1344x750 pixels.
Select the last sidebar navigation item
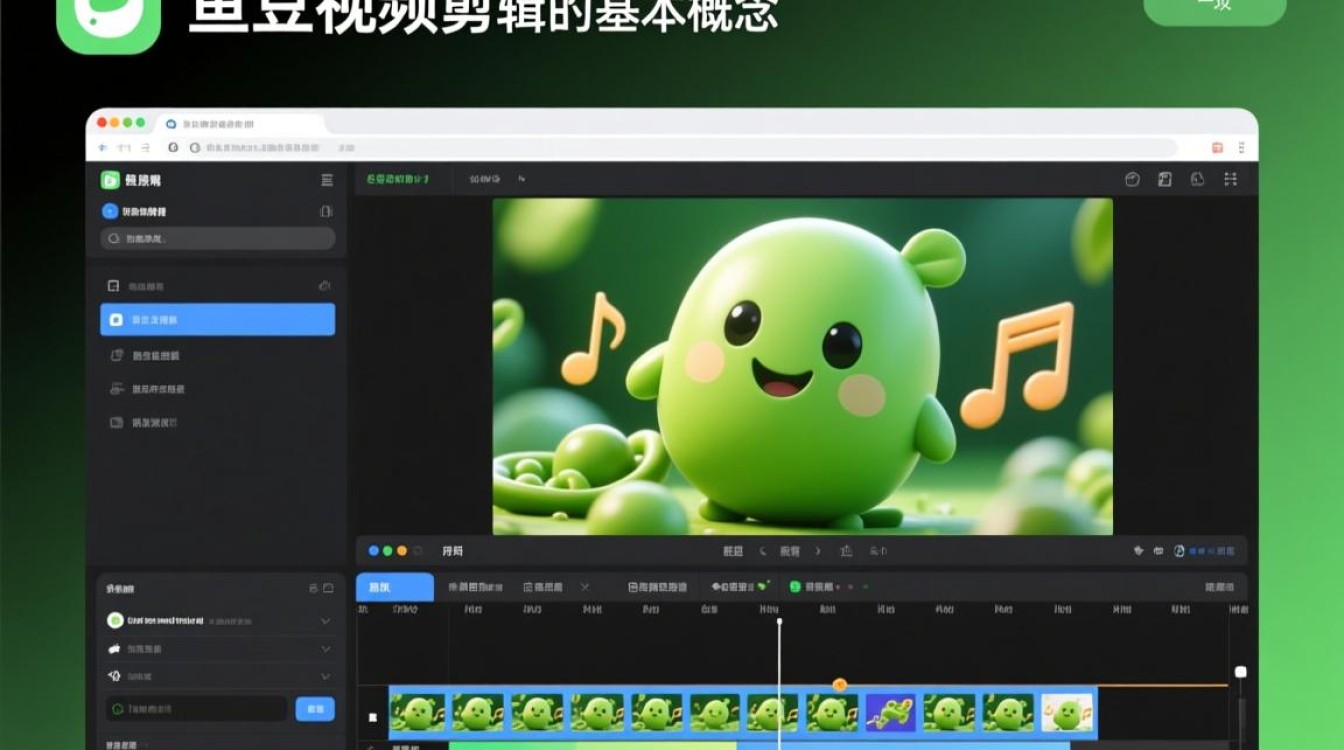(217, 423)
